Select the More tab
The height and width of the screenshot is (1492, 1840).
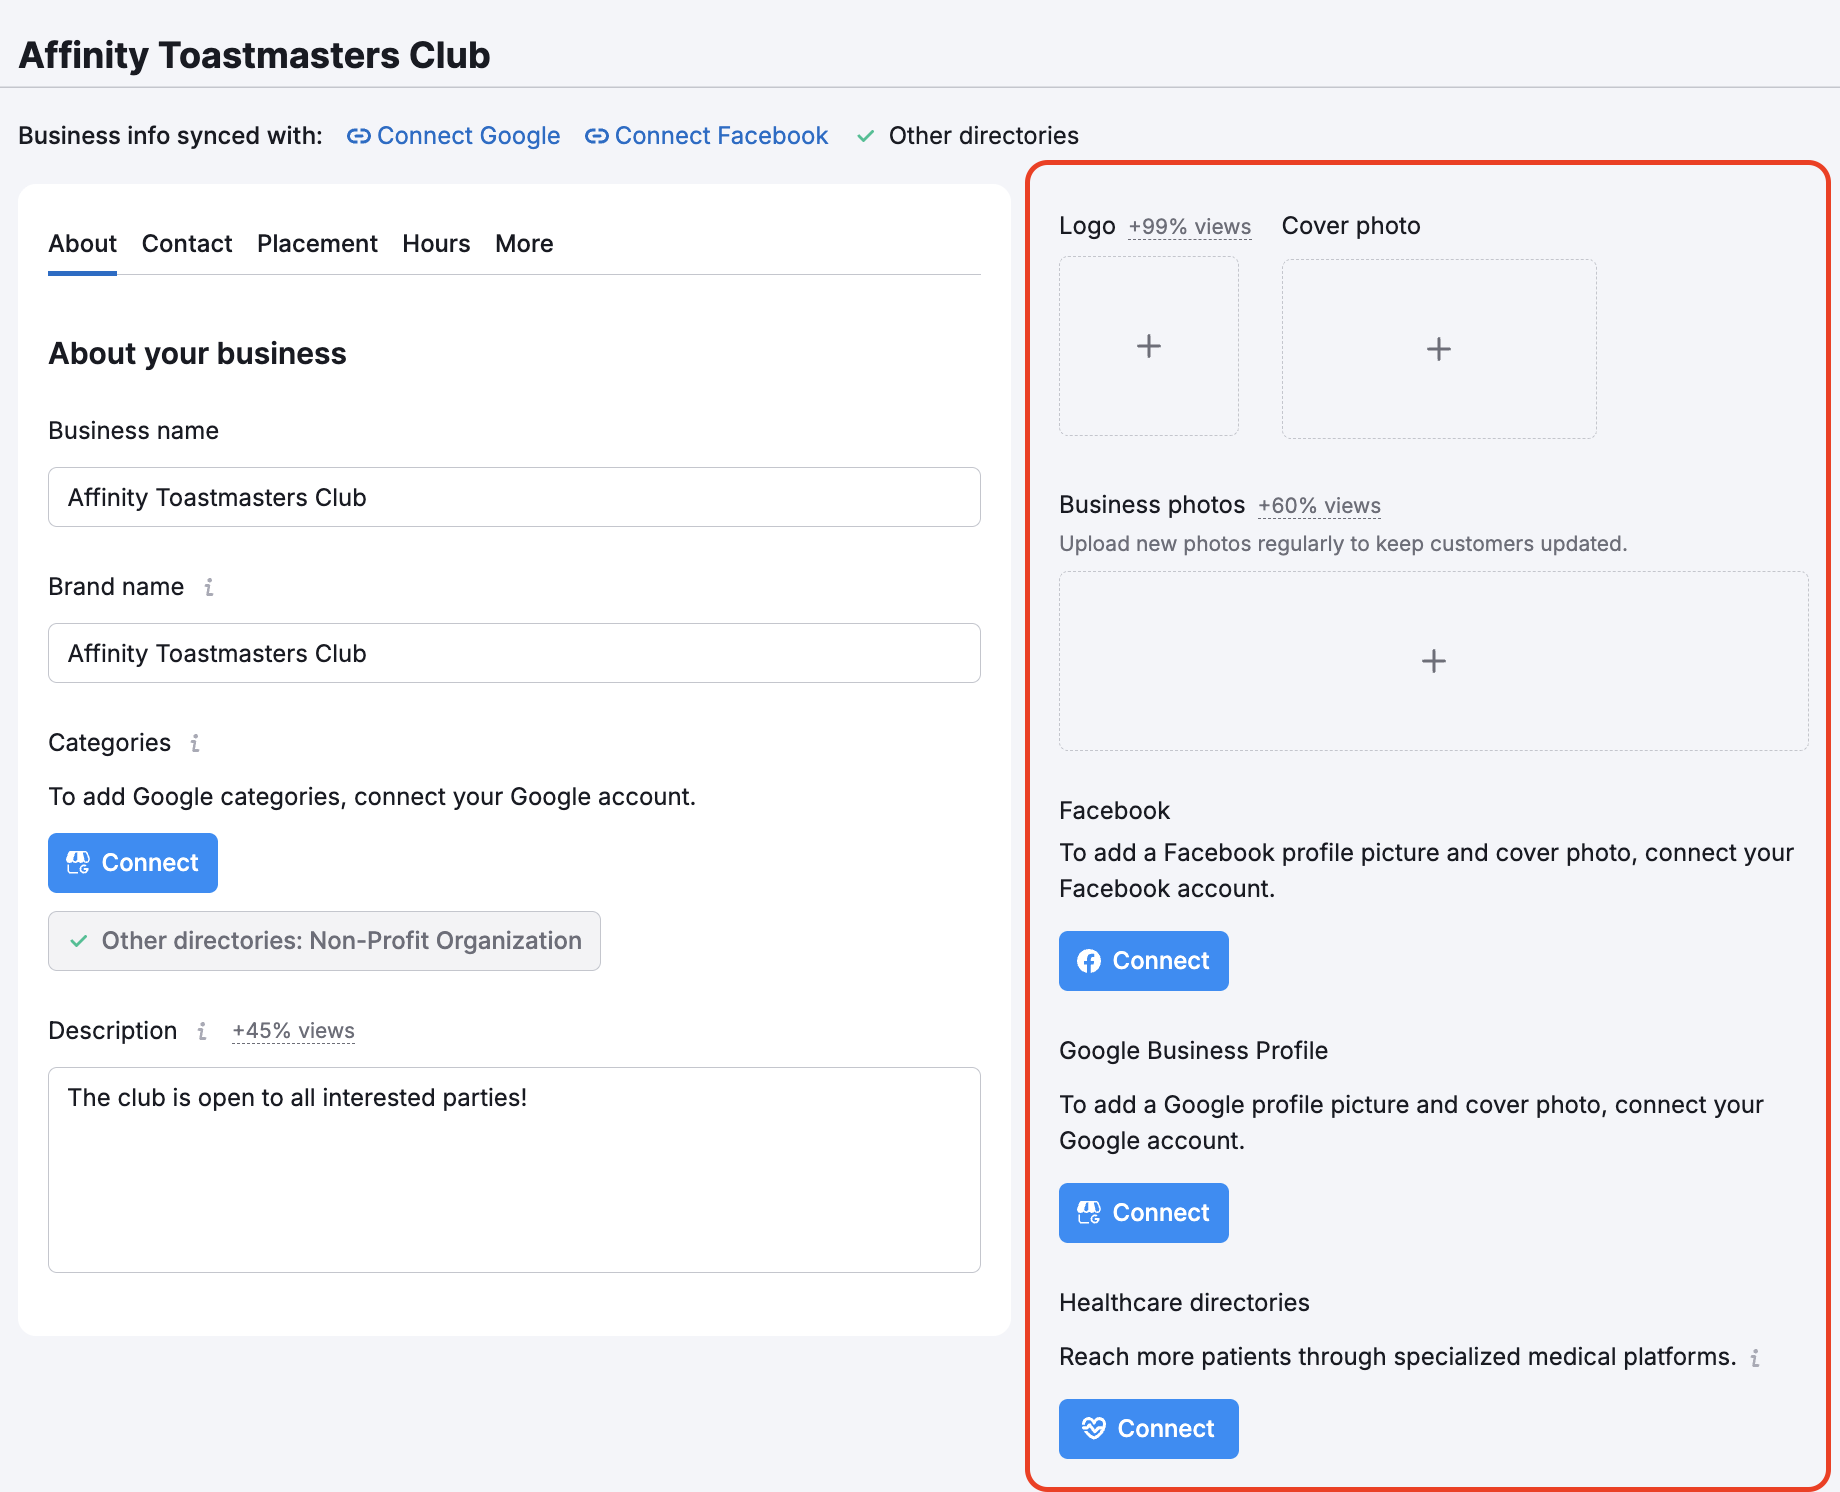523,243
